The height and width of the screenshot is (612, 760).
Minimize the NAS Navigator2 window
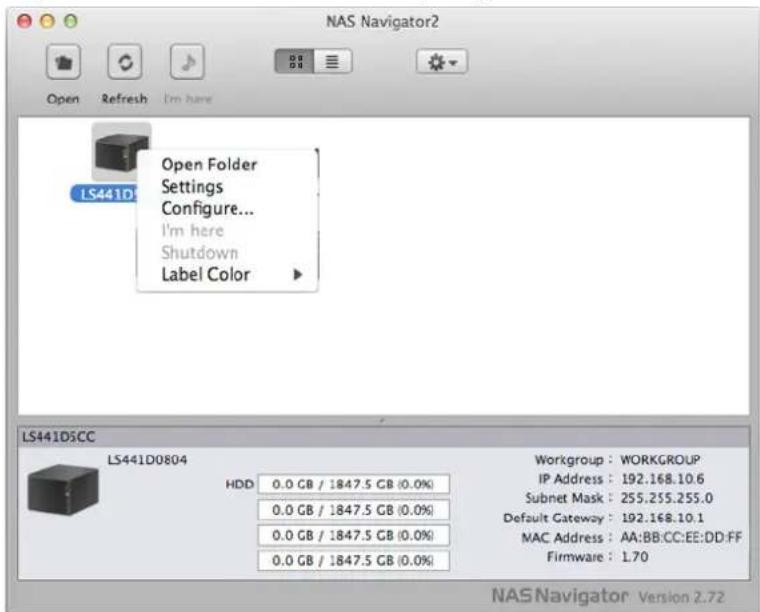48,21
